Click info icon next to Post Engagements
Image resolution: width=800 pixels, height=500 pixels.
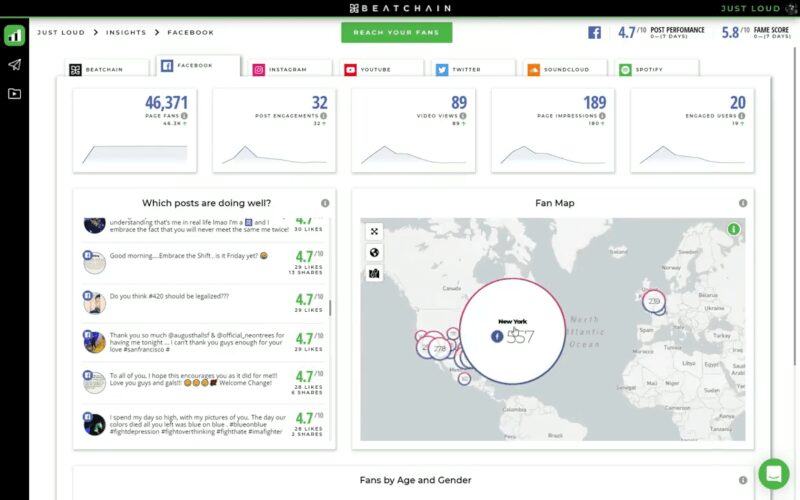323,116
